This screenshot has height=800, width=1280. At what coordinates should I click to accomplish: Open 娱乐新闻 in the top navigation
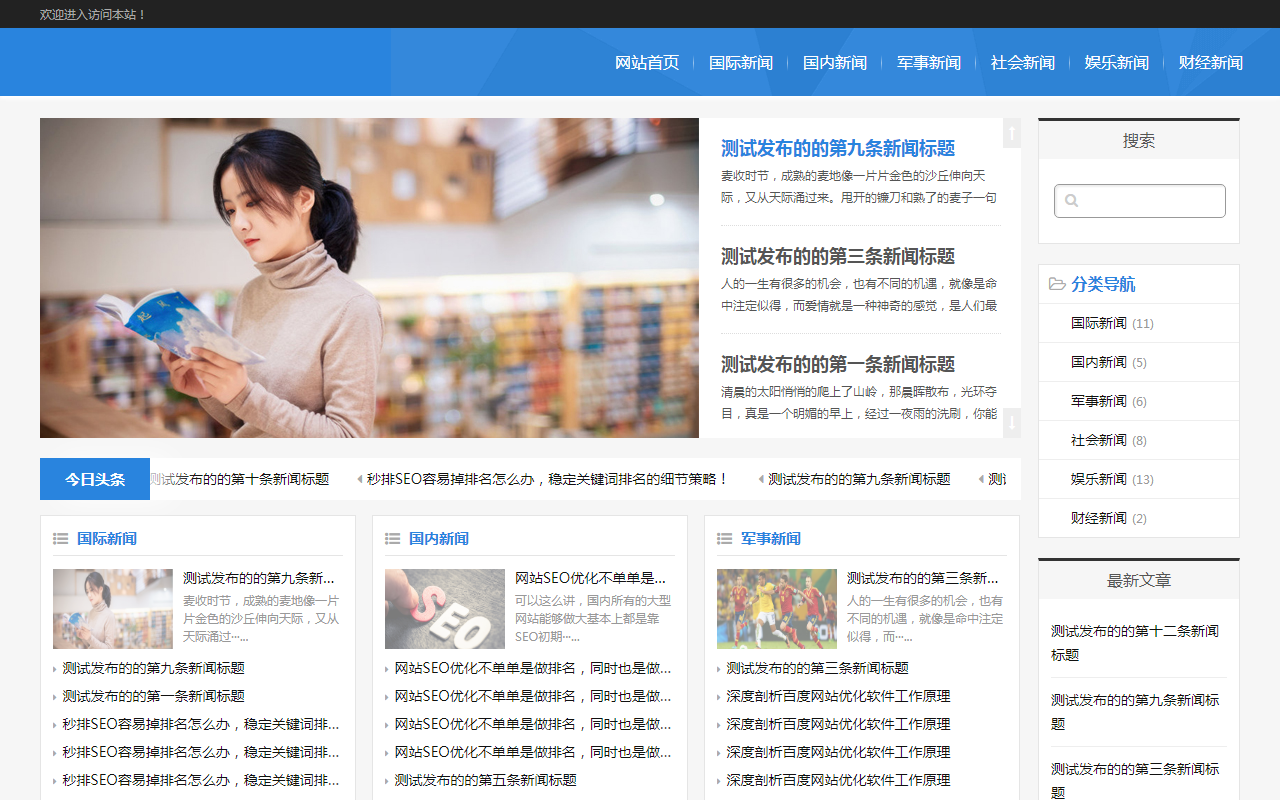pyautogui.click(x=1117, y=62)
